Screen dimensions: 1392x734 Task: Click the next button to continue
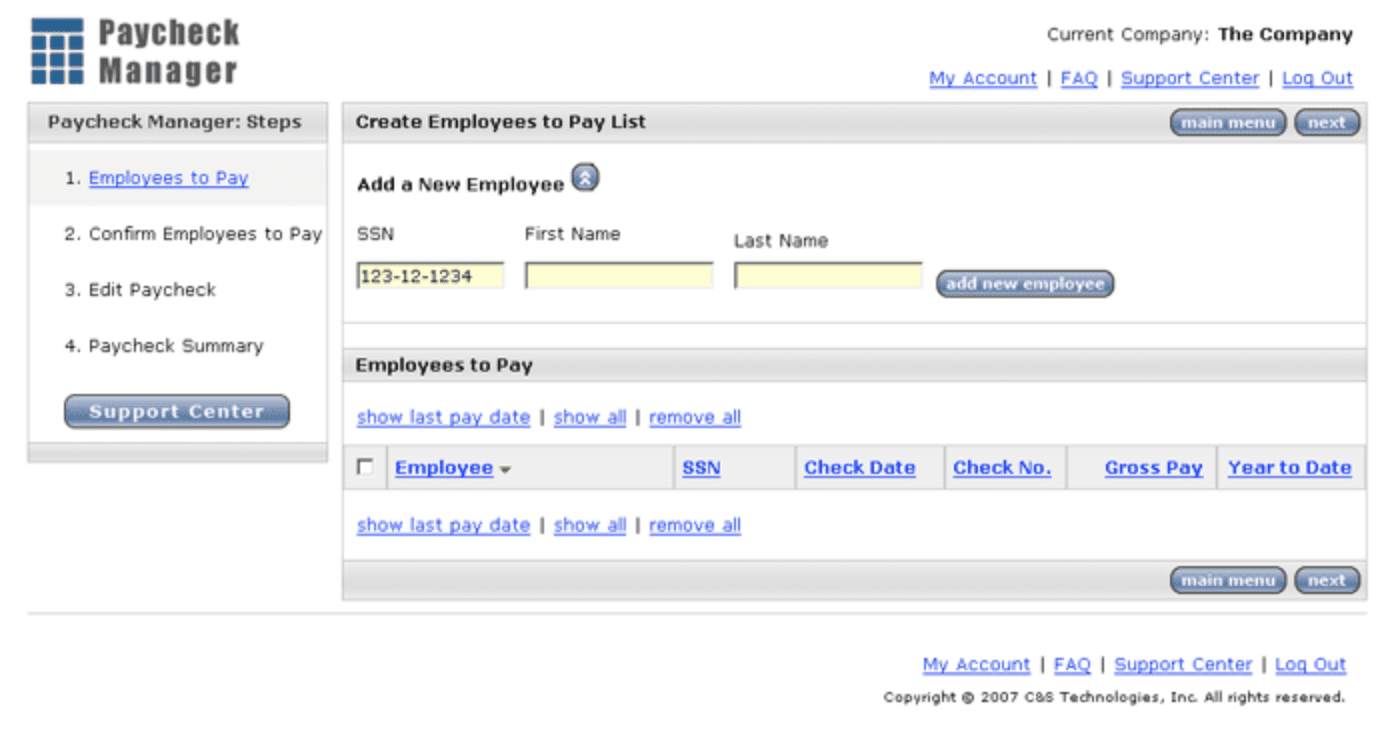pos(1326,122)
